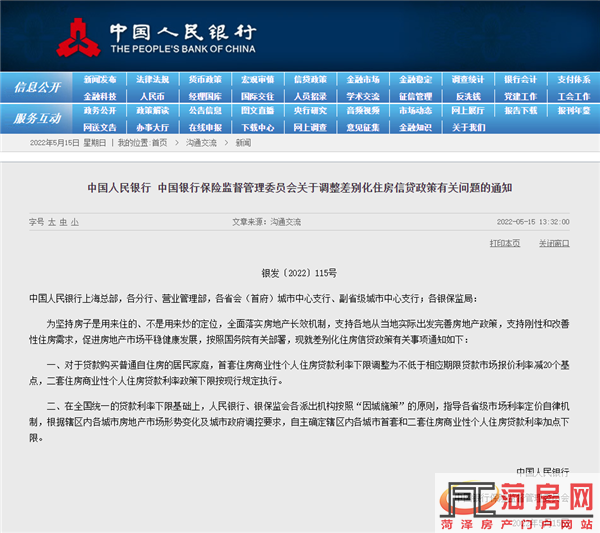Set font size to 小
Viewport: 600px width, 533px height.
click(75, 222)
